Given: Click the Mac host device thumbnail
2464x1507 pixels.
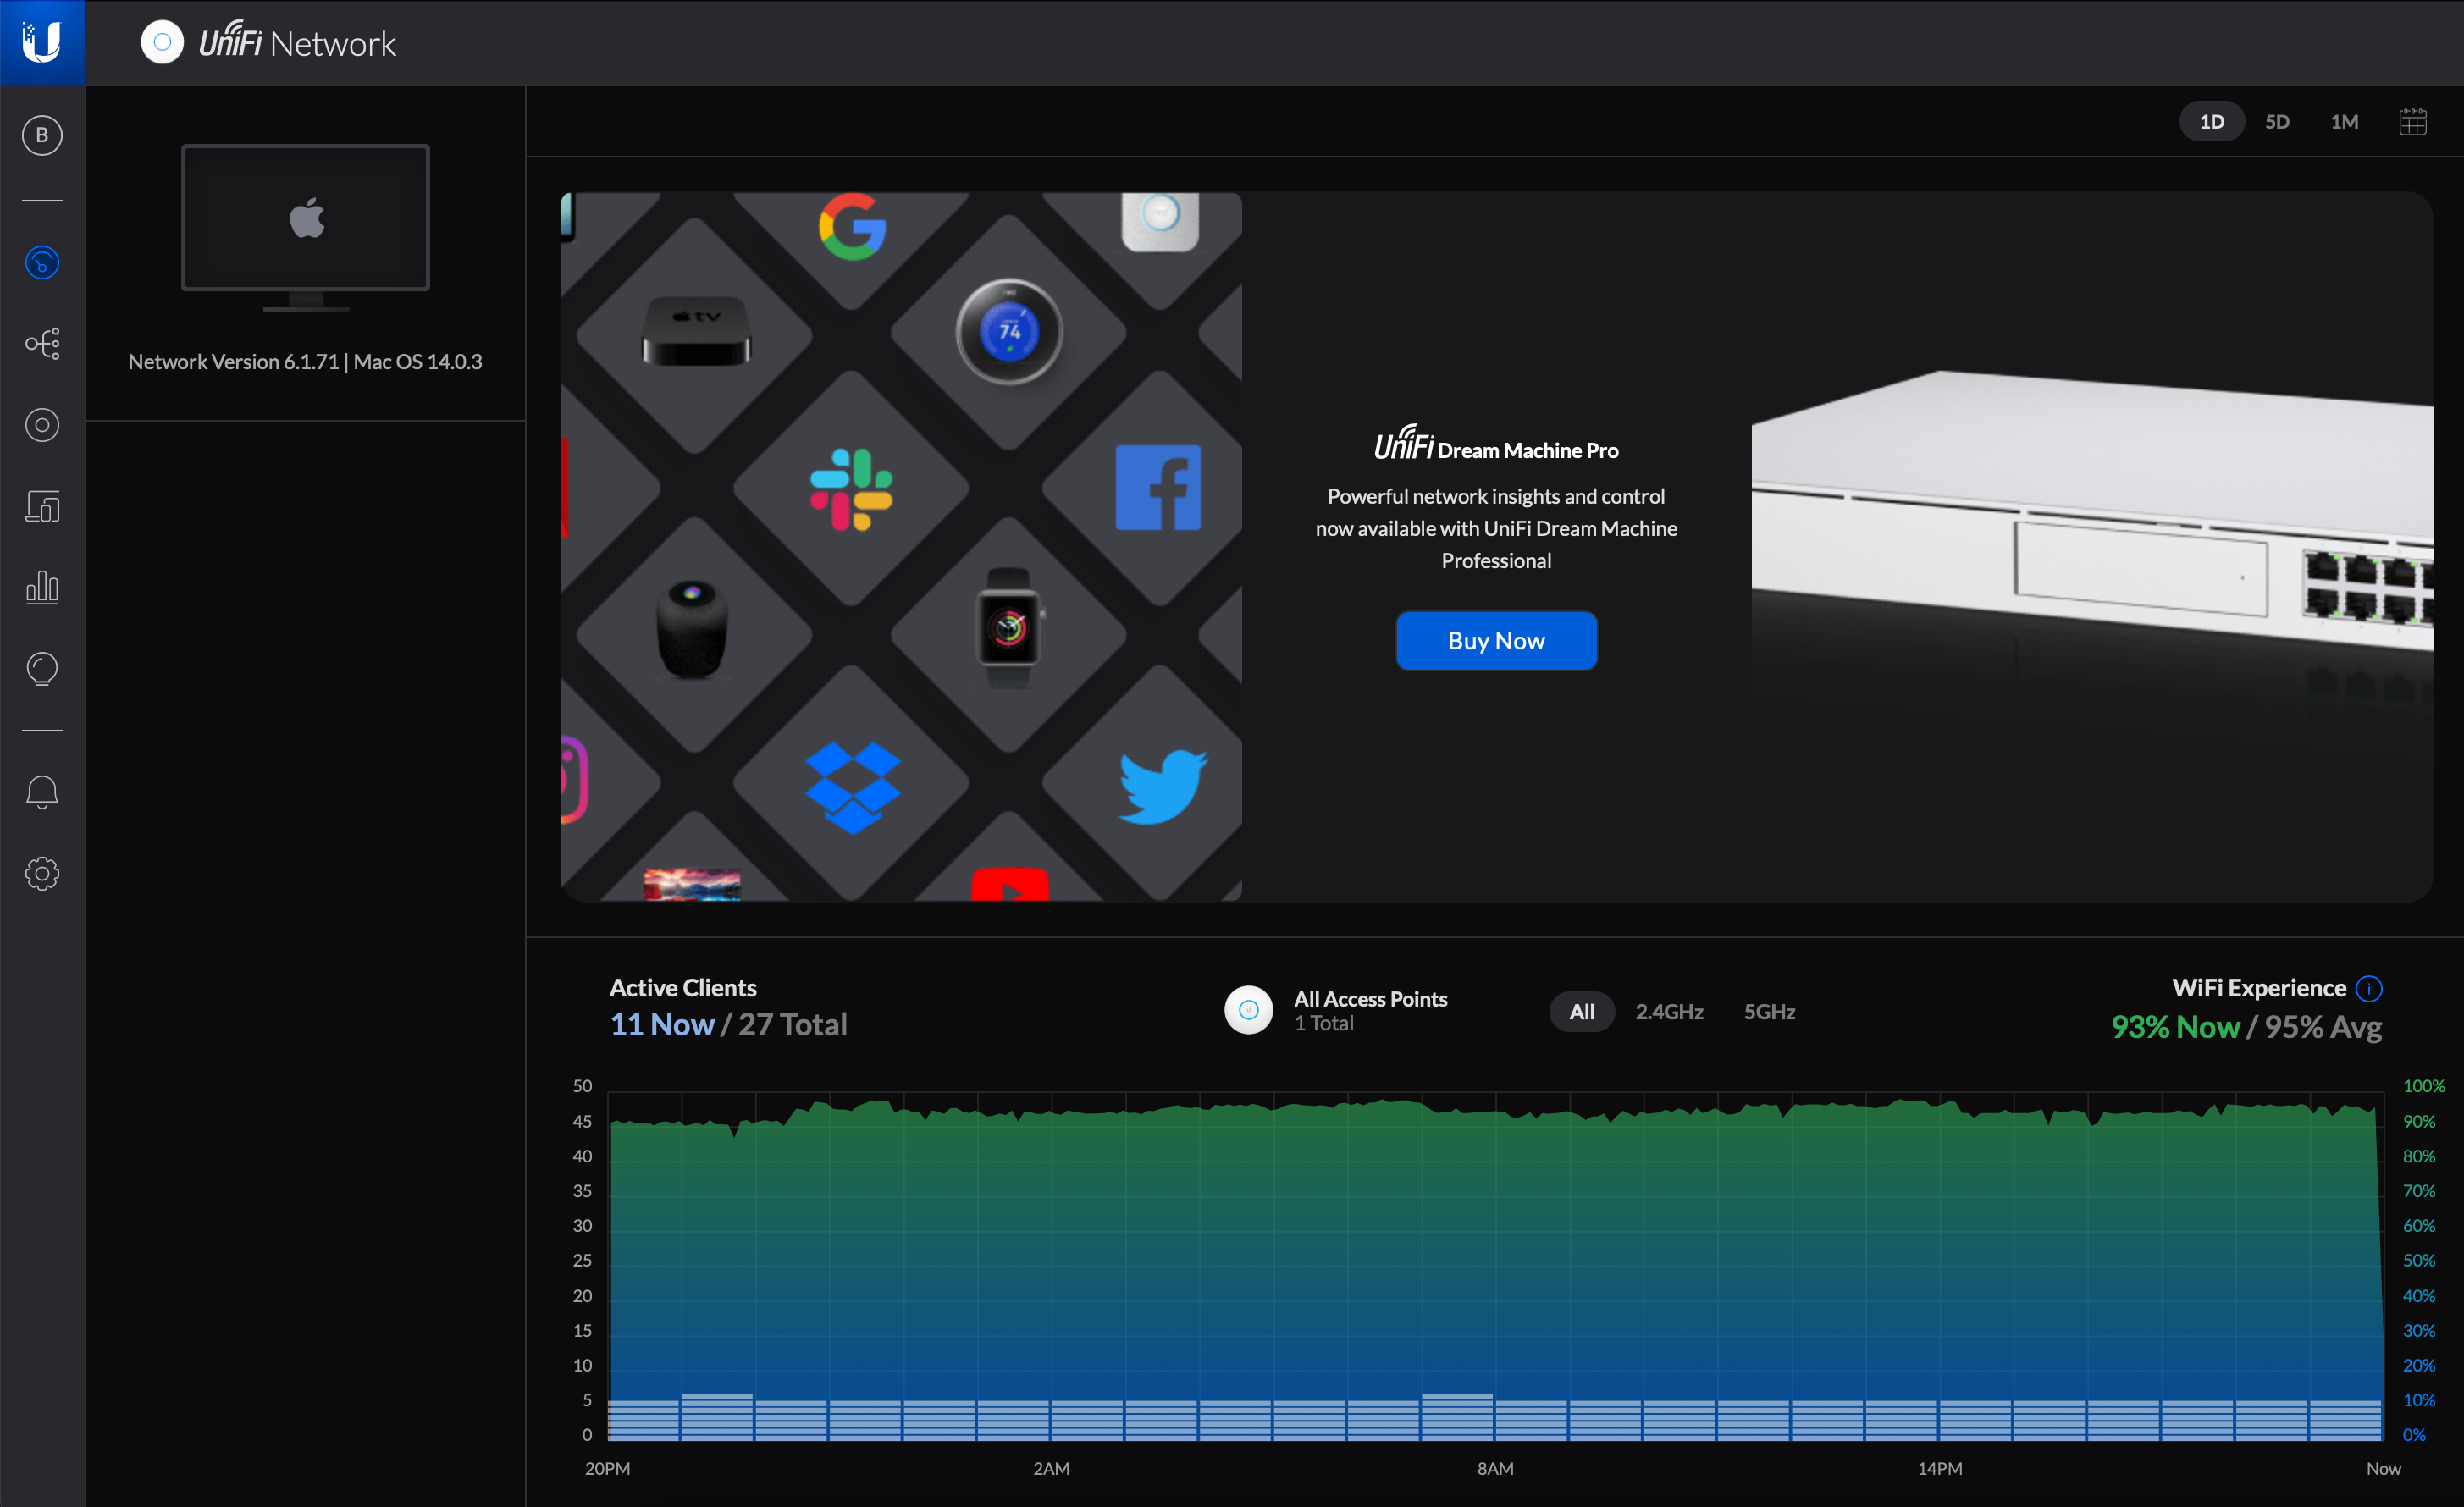Looking at the screenshot, I should 306,227.
